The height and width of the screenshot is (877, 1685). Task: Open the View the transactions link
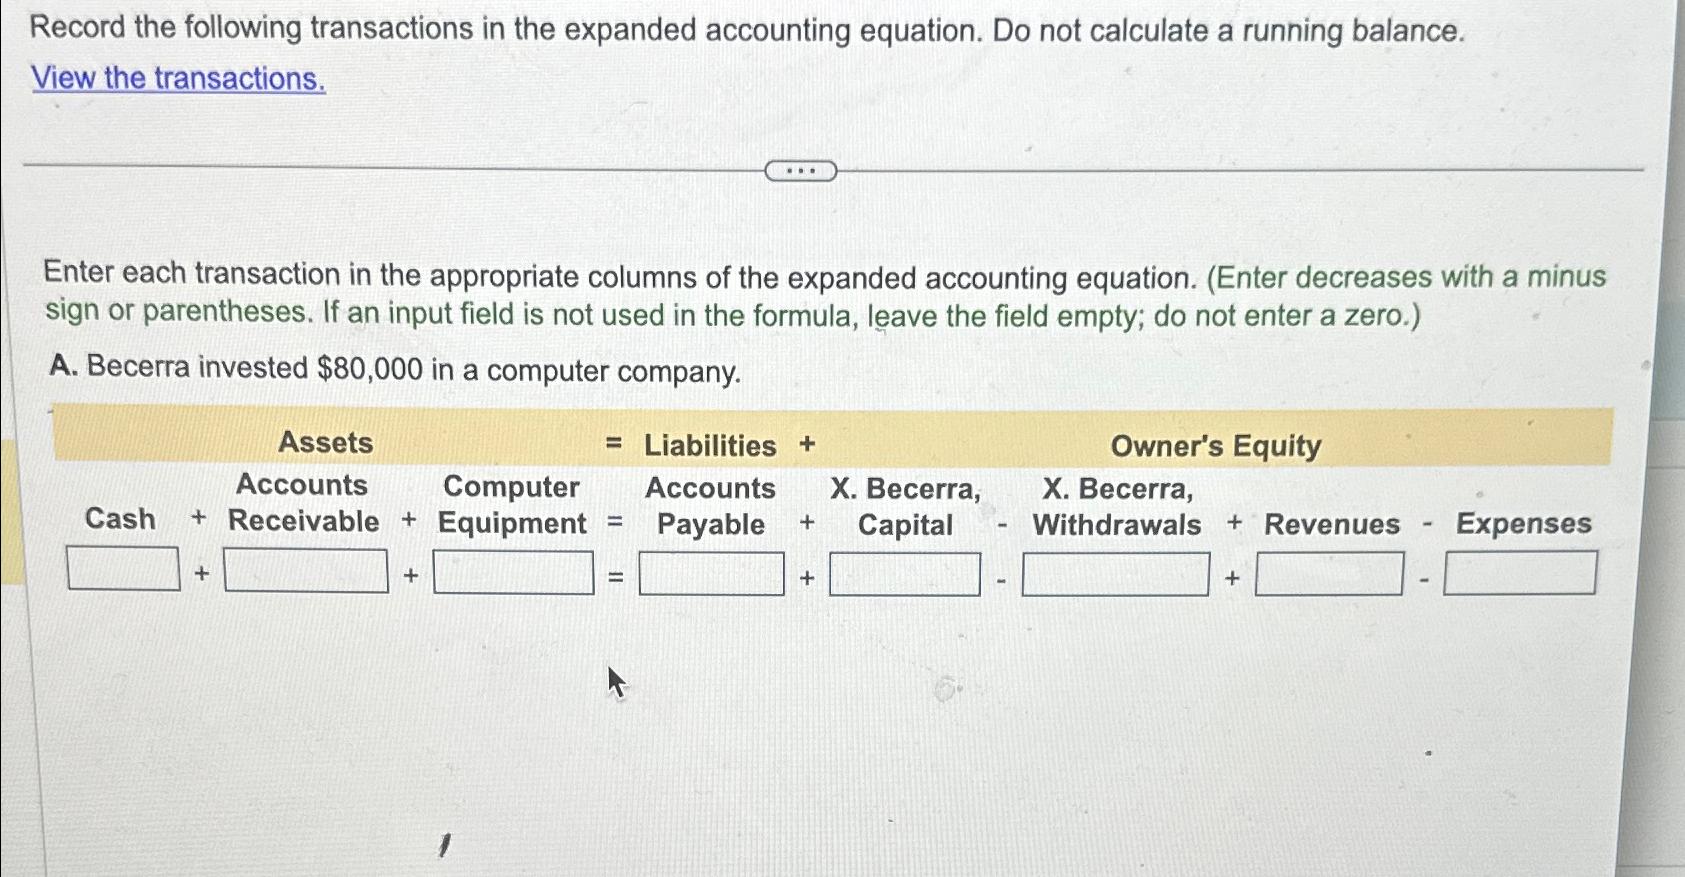(176, 79)
